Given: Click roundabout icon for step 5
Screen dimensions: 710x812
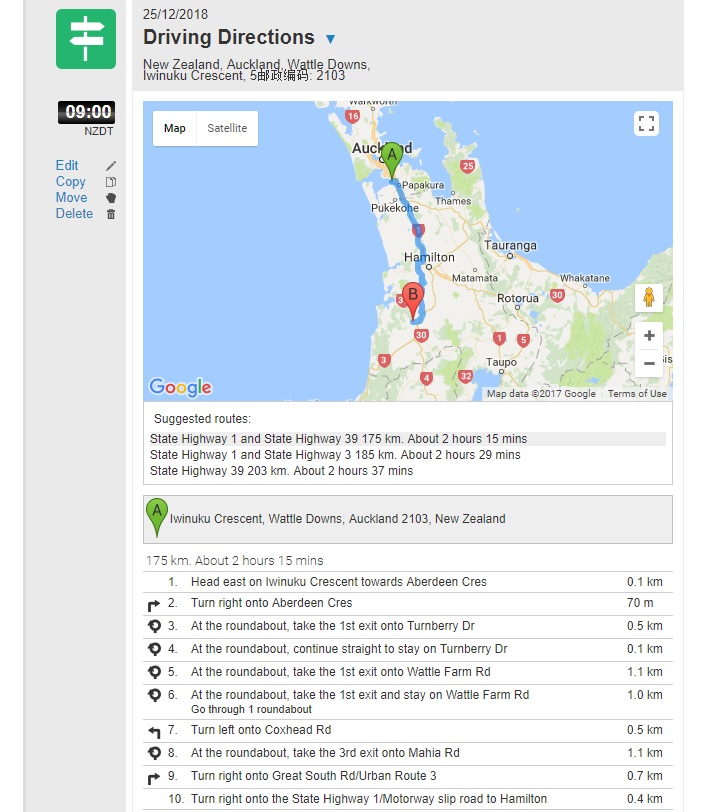Looking at the screenshot, I should pos(154,672).
